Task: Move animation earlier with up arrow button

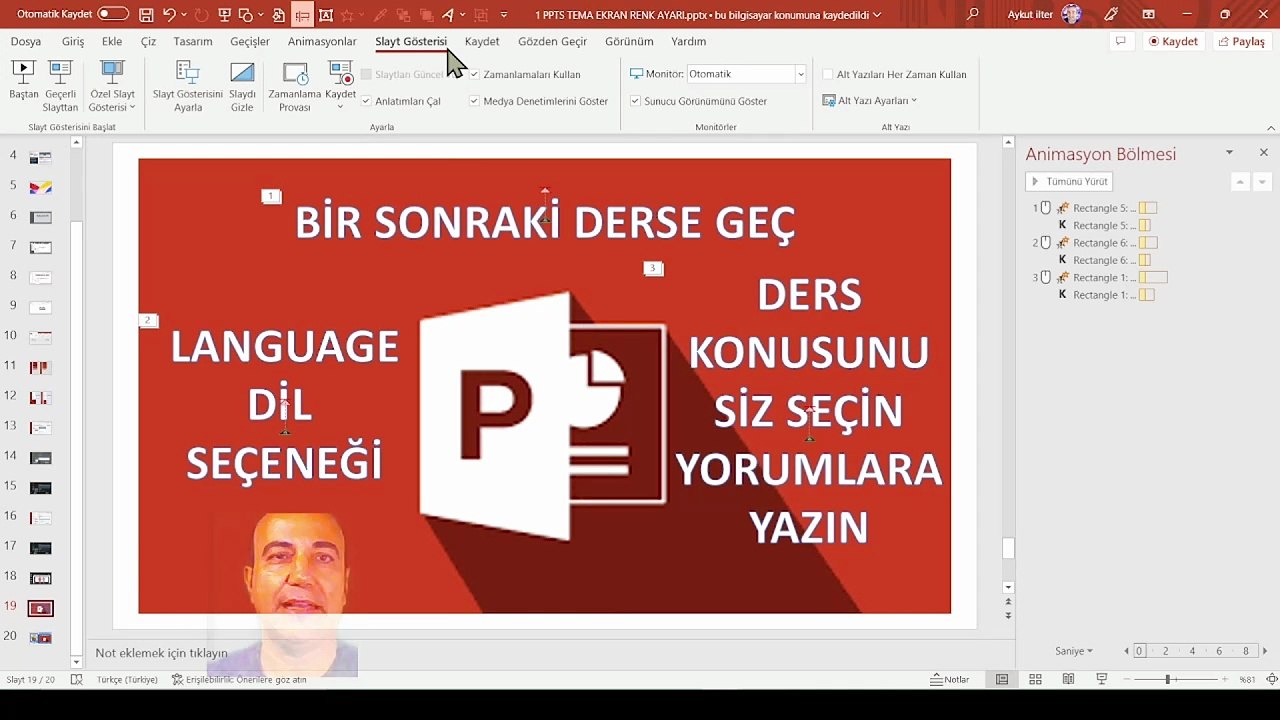Action: point(1240,182)
